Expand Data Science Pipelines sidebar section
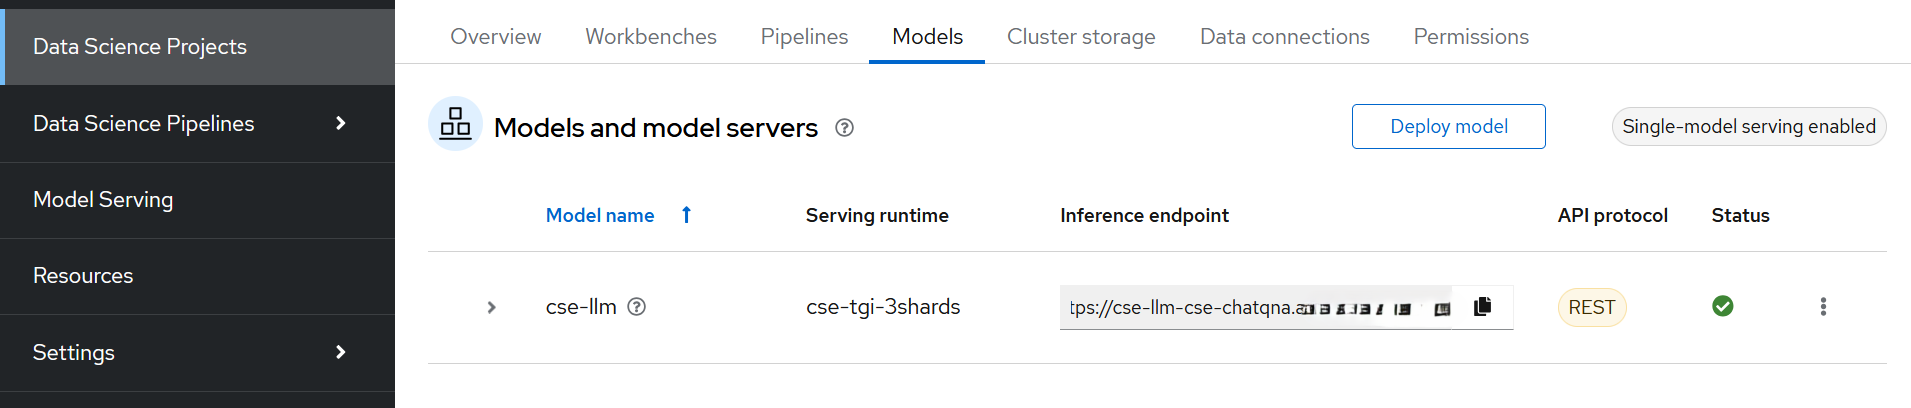Screen dimensions: 1911x408 point(340,123)
